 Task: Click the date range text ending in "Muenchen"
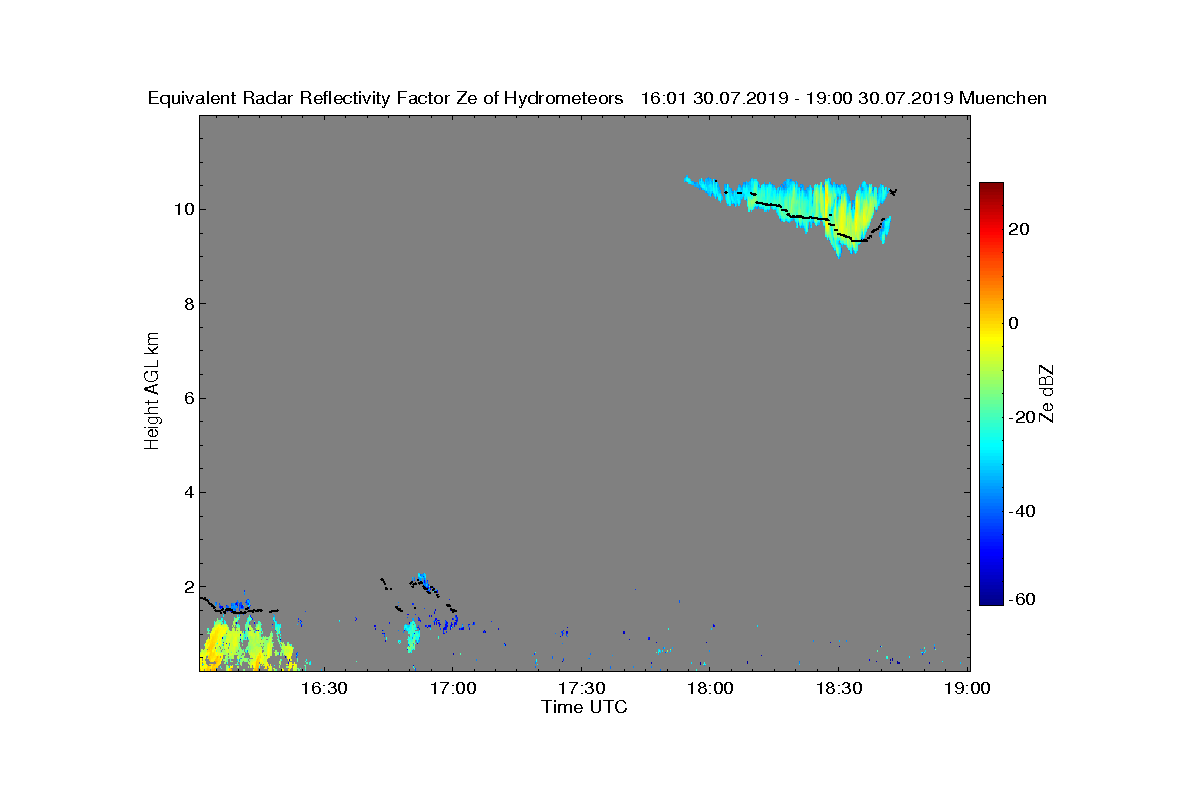pos(843,98)
